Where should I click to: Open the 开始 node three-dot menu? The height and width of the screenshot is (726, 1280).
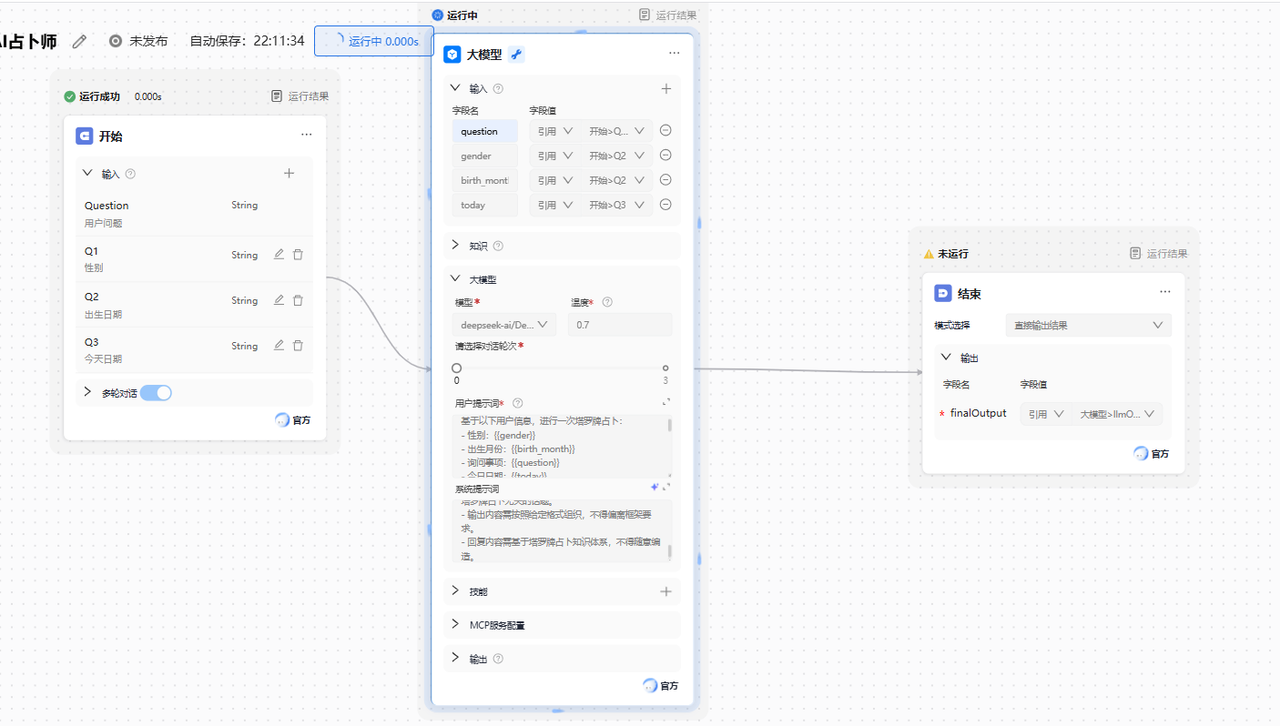306,134
